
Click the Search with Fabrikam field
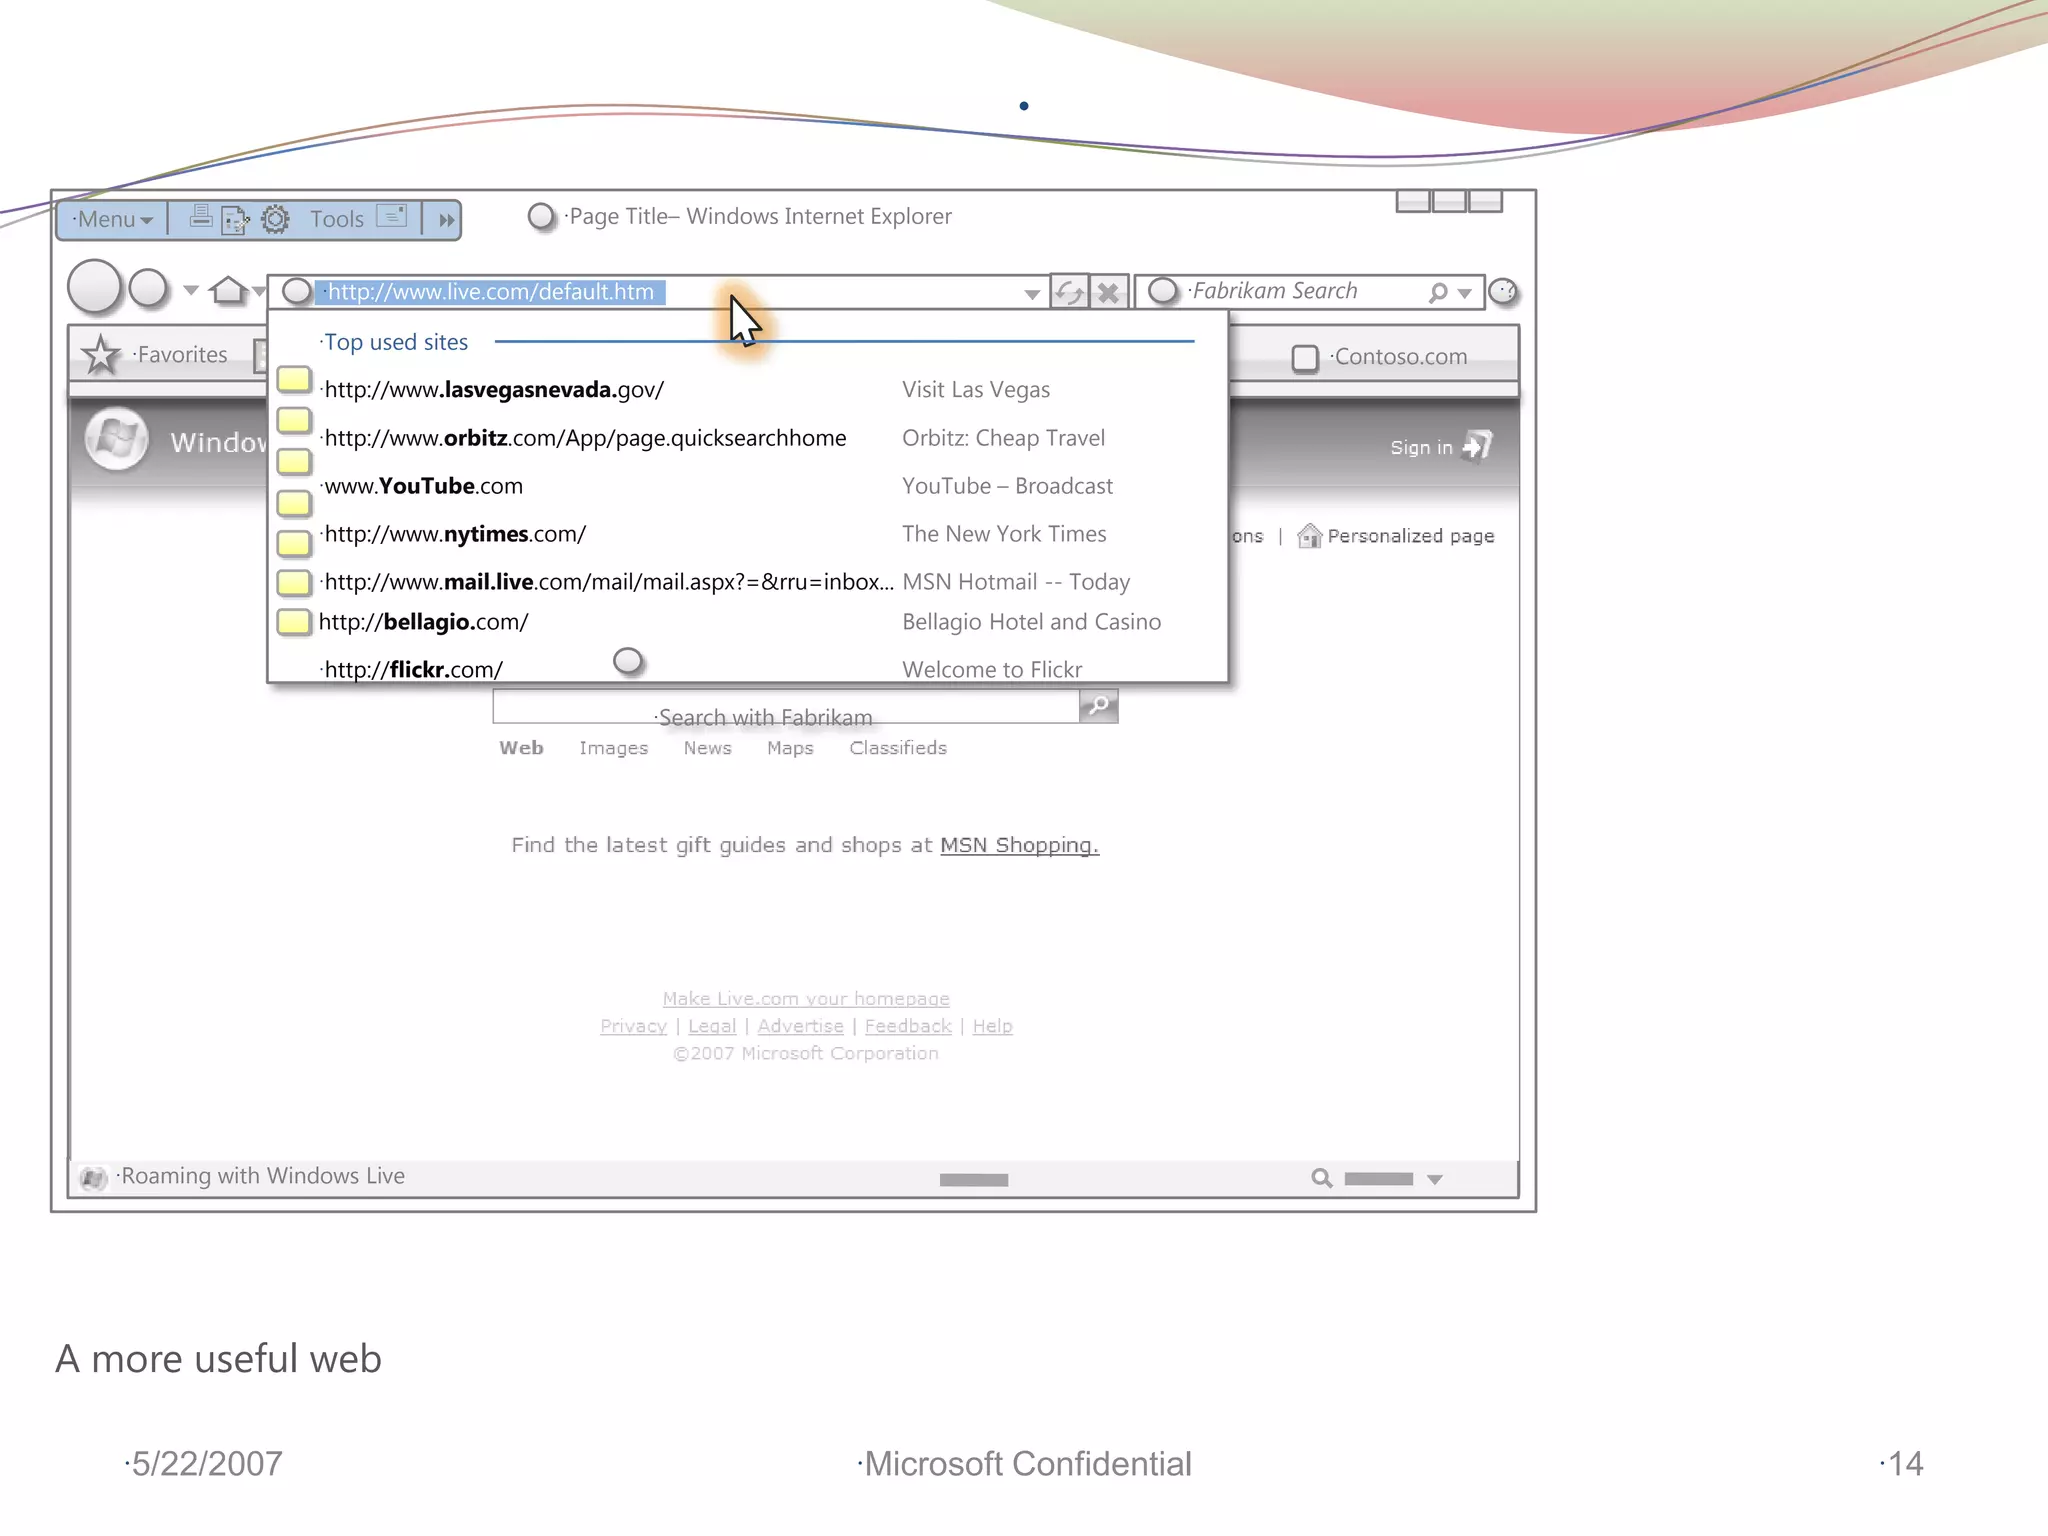click(785, 708)
